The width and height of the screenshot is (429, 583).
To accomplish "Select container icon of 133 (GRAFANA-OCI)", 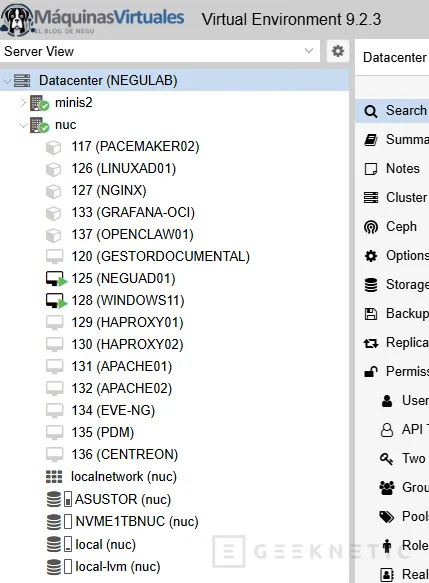I will [x=54, y=213].
